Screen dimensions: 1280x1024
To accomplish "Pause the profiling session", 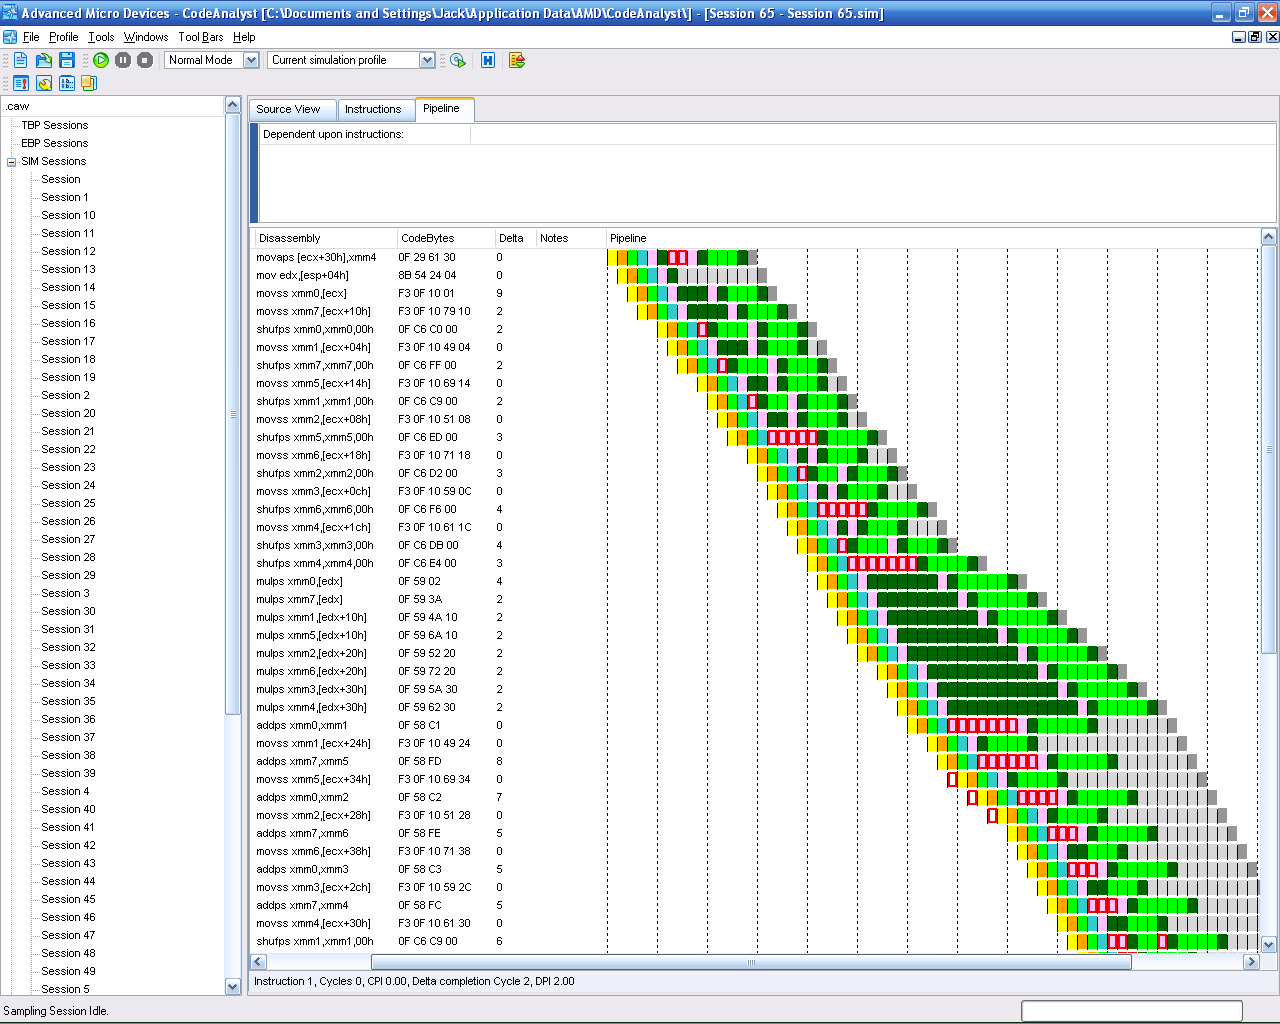I will 123,60.
